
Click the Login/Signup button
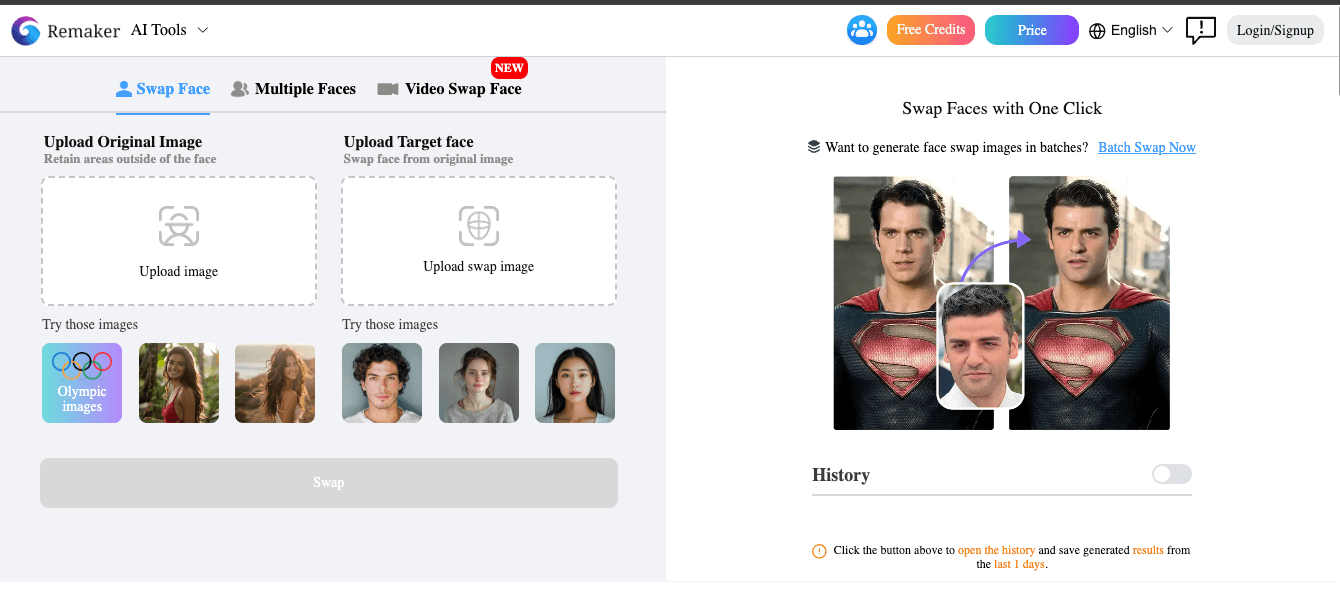(1275, 30)
